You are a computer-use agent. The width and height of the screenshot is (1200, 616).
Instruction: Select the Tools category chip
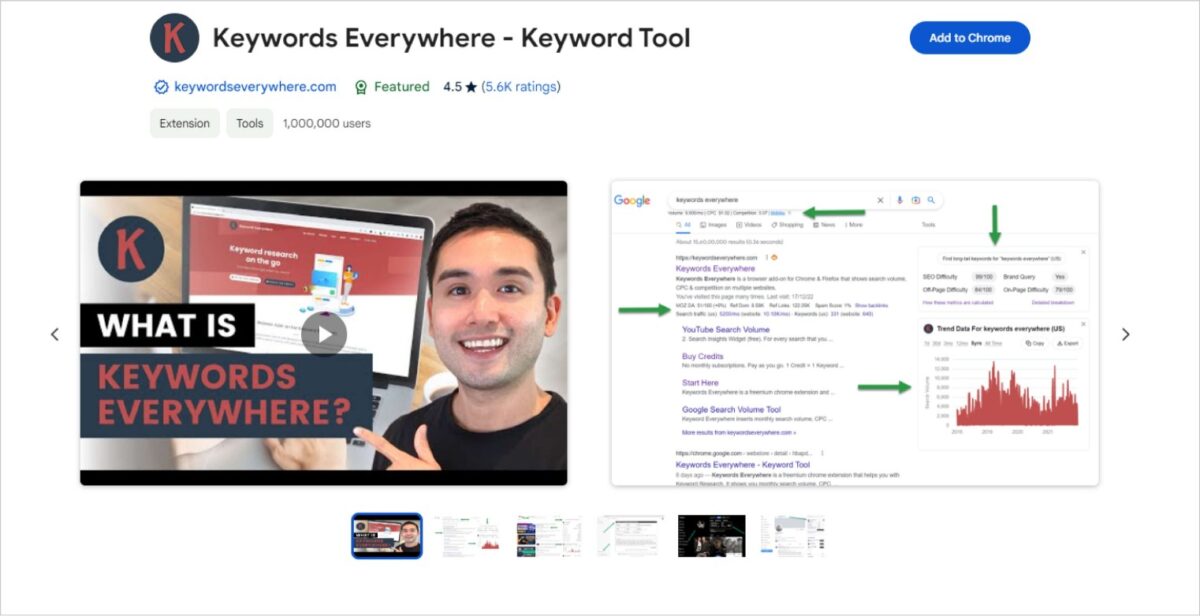click(250, 123)
